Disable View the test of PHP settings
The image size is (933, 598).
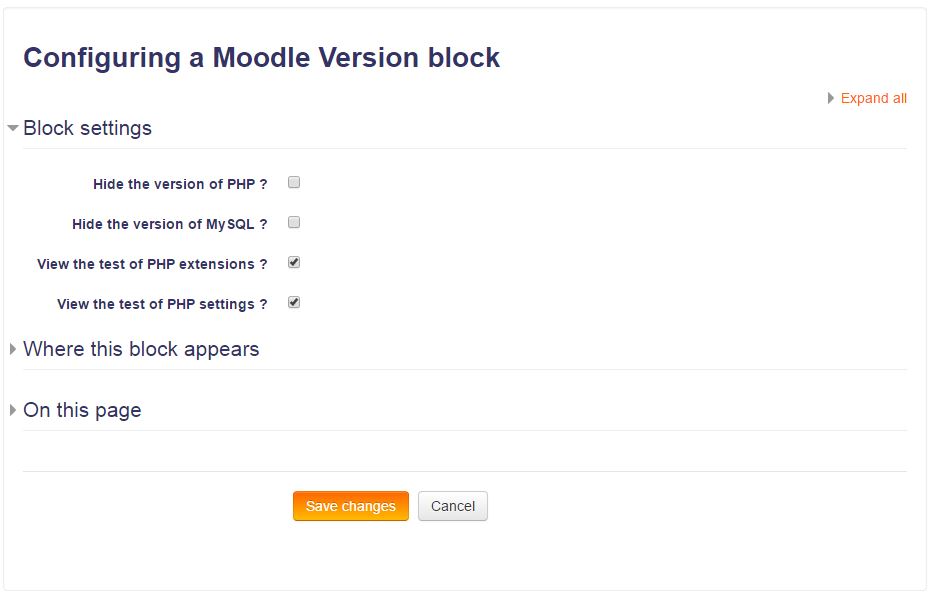coord(293,302)
